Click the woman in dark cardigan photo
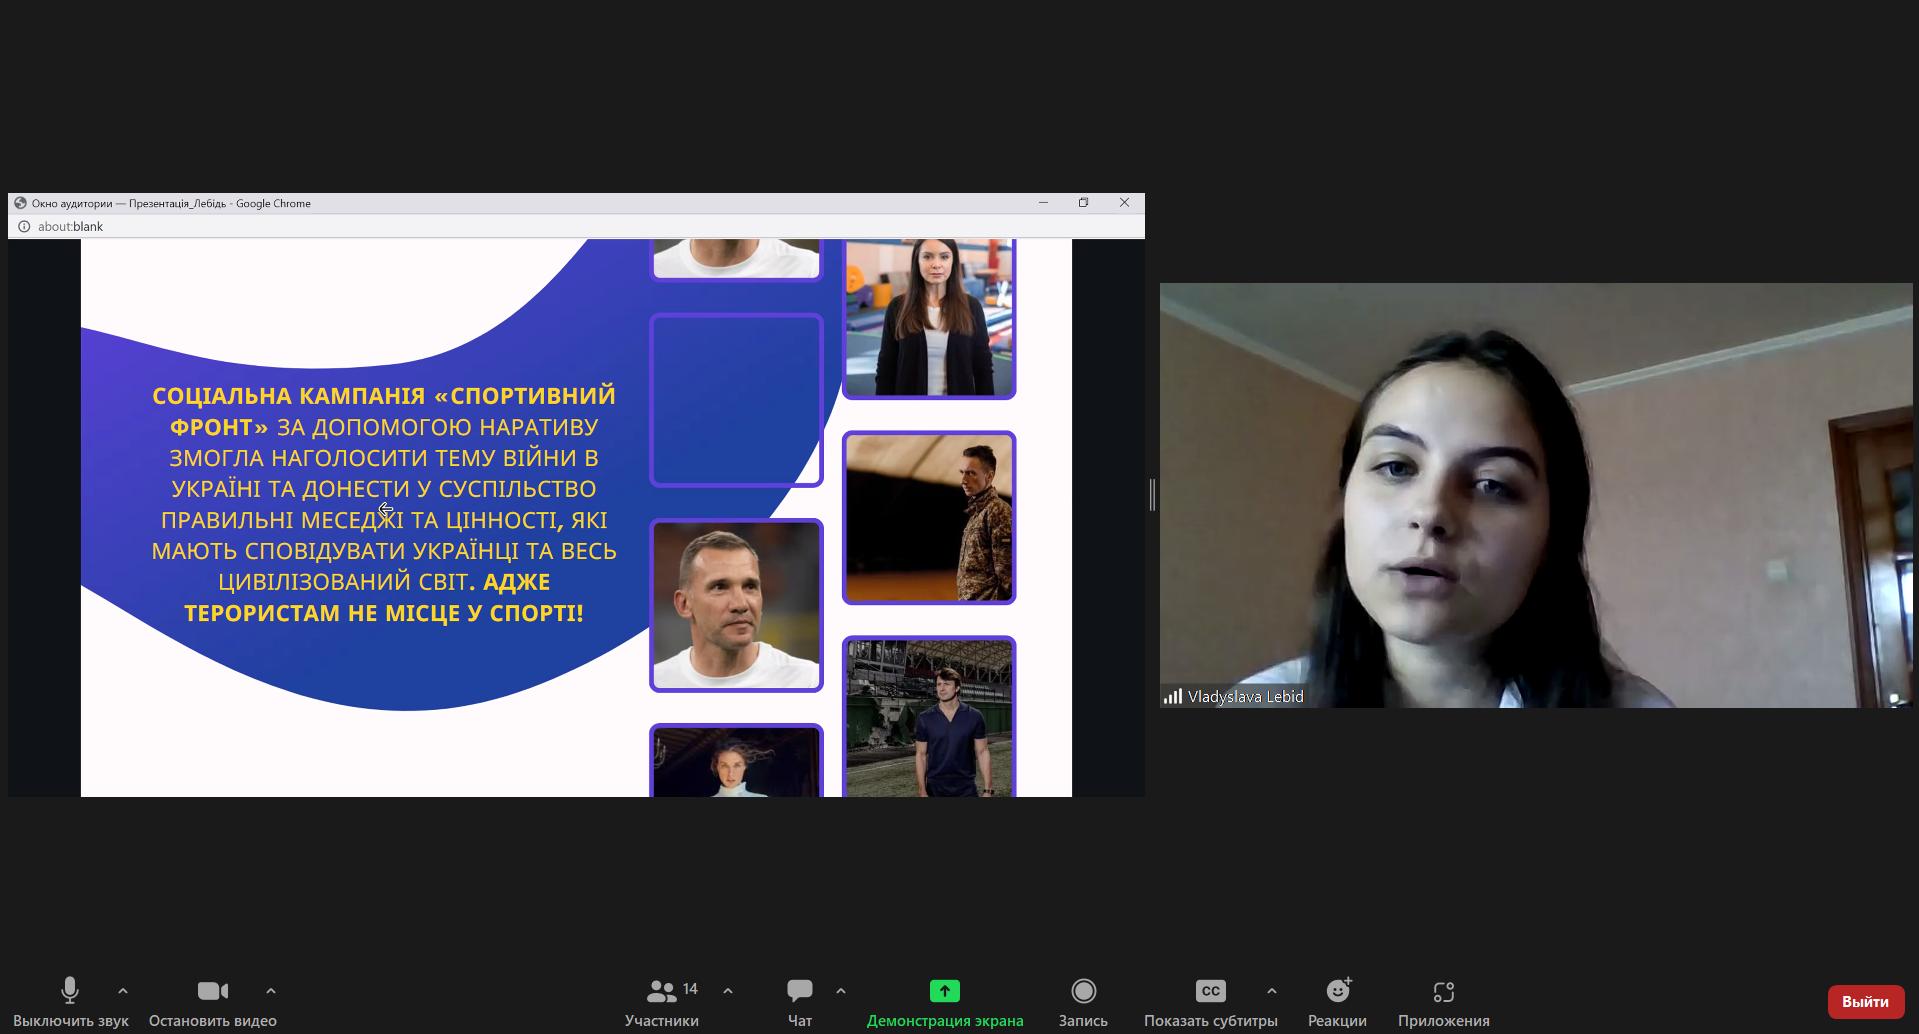 coord(929,318)
